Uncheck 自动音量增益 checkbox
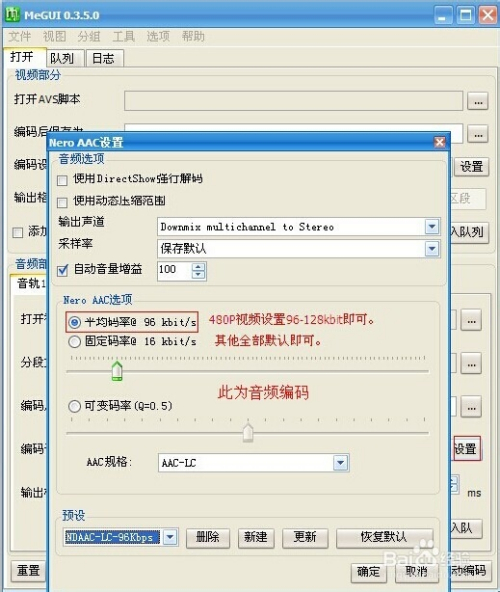This screenshot has height=592, width=500. pos(62,270)
